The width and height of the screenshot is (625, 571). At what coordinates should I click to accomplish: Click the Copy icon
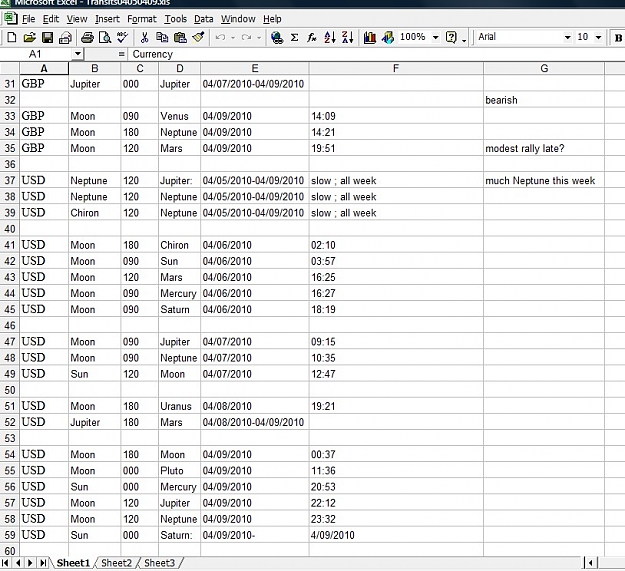162,37
